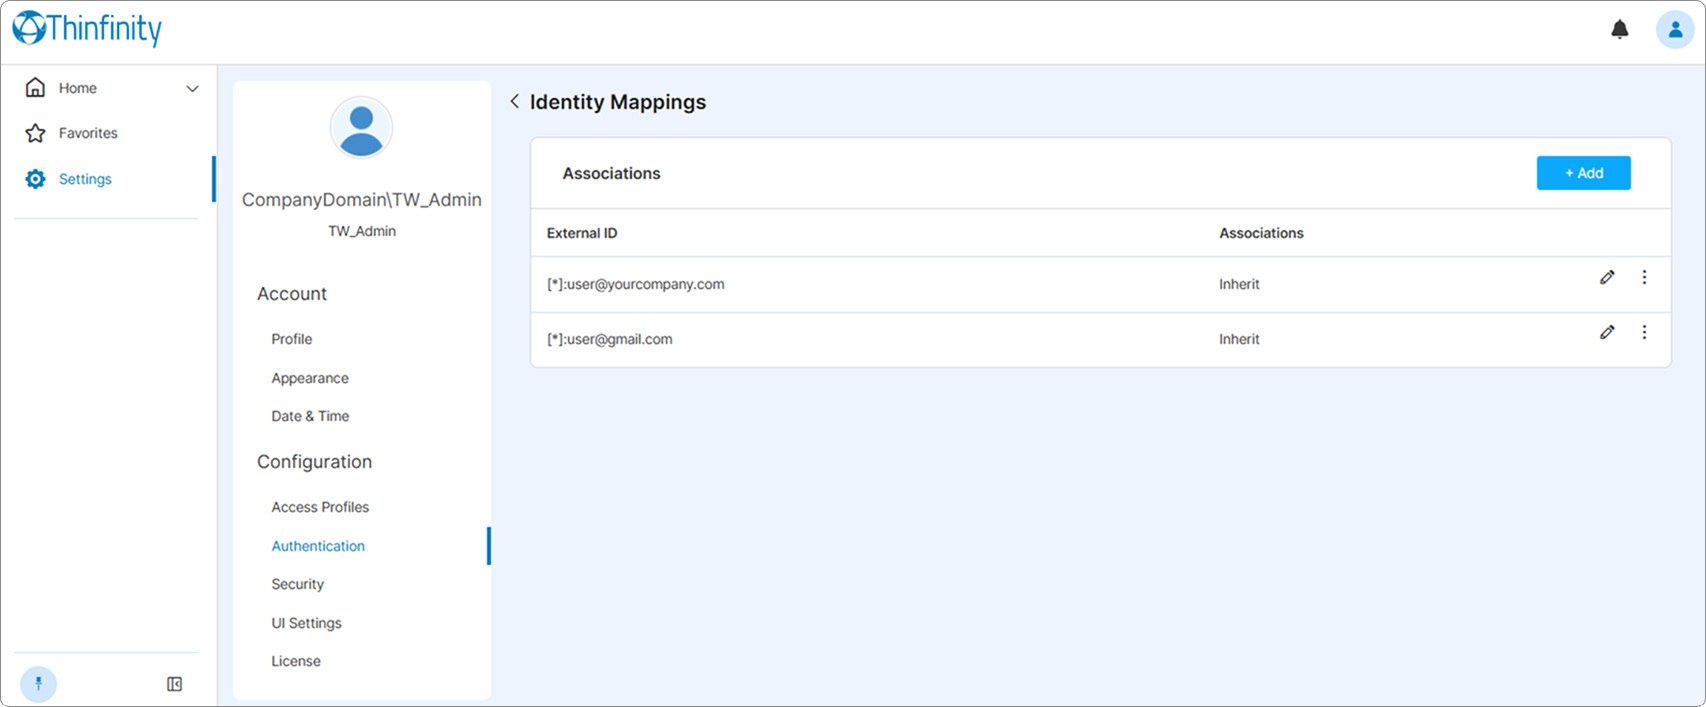Collapse the sidebar panel icon

pyautogui.click(x=174, y=684)
